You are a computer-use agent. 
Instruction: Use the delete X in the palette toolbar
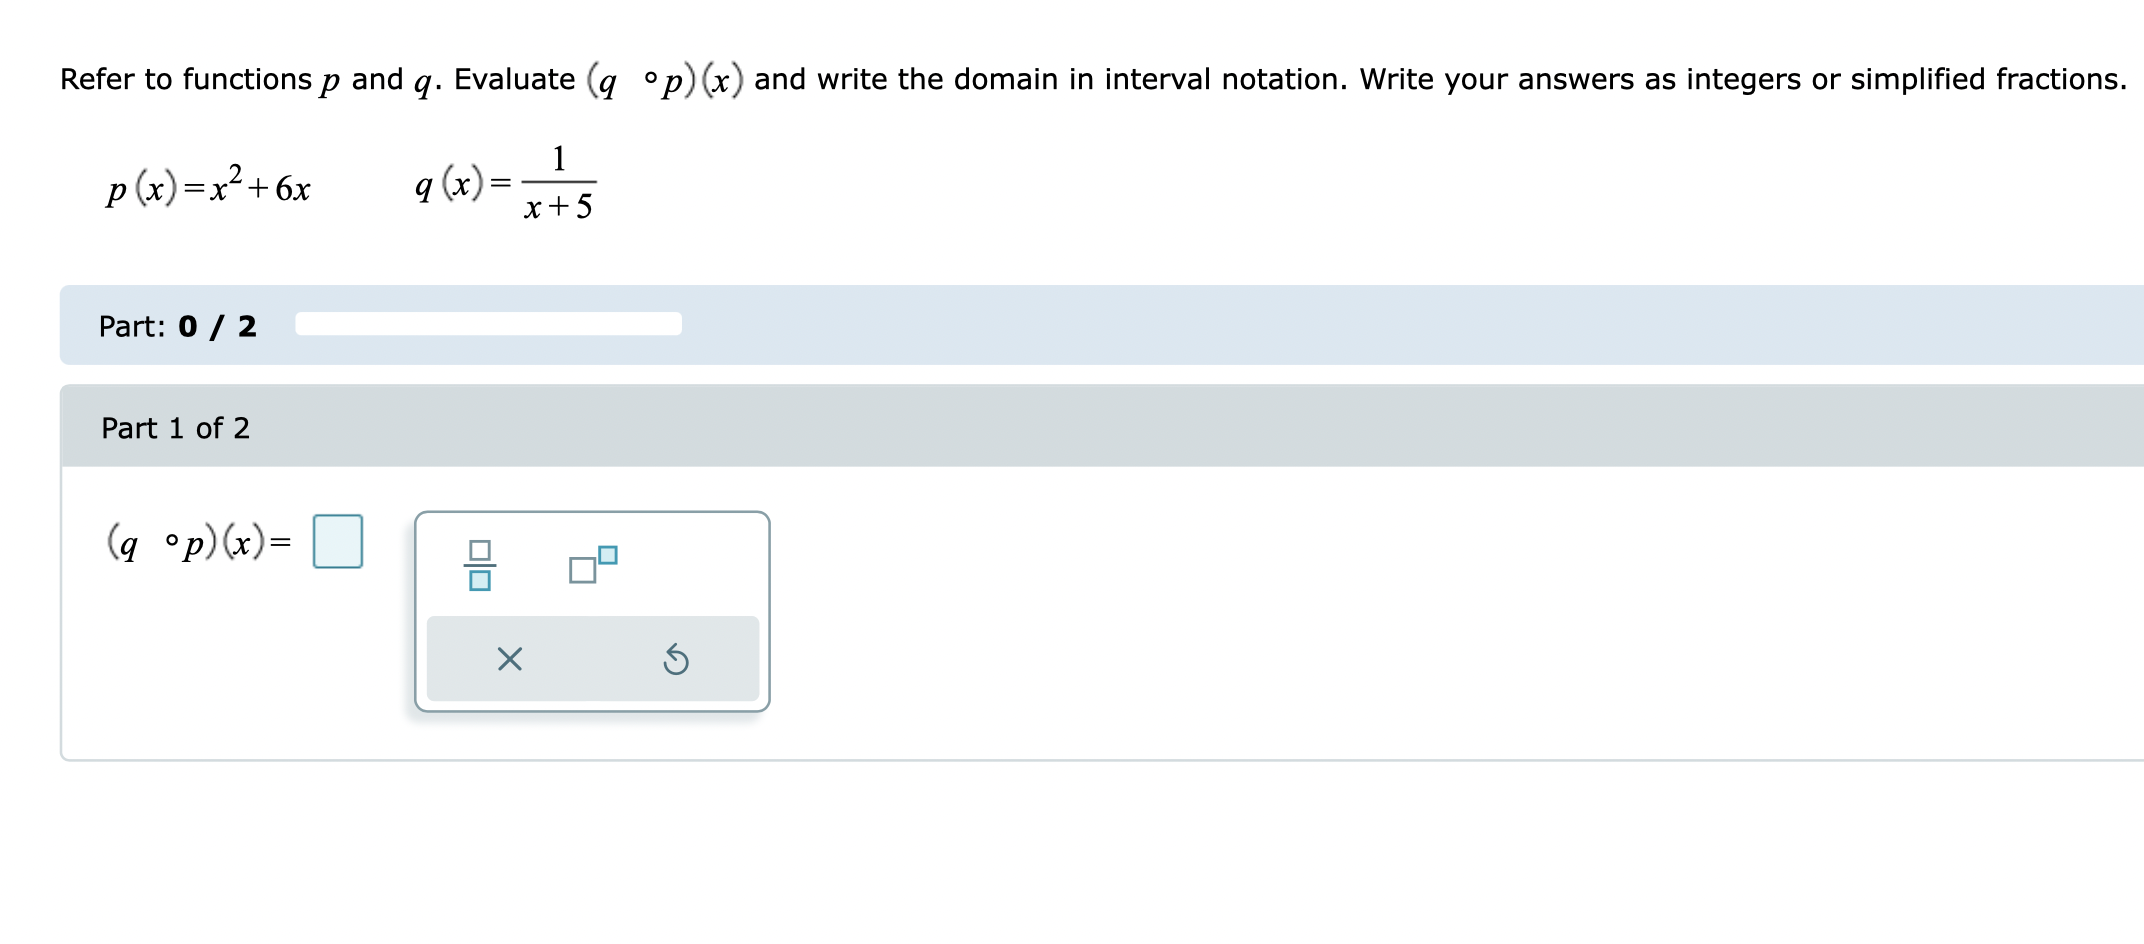[x=510, y=657]
